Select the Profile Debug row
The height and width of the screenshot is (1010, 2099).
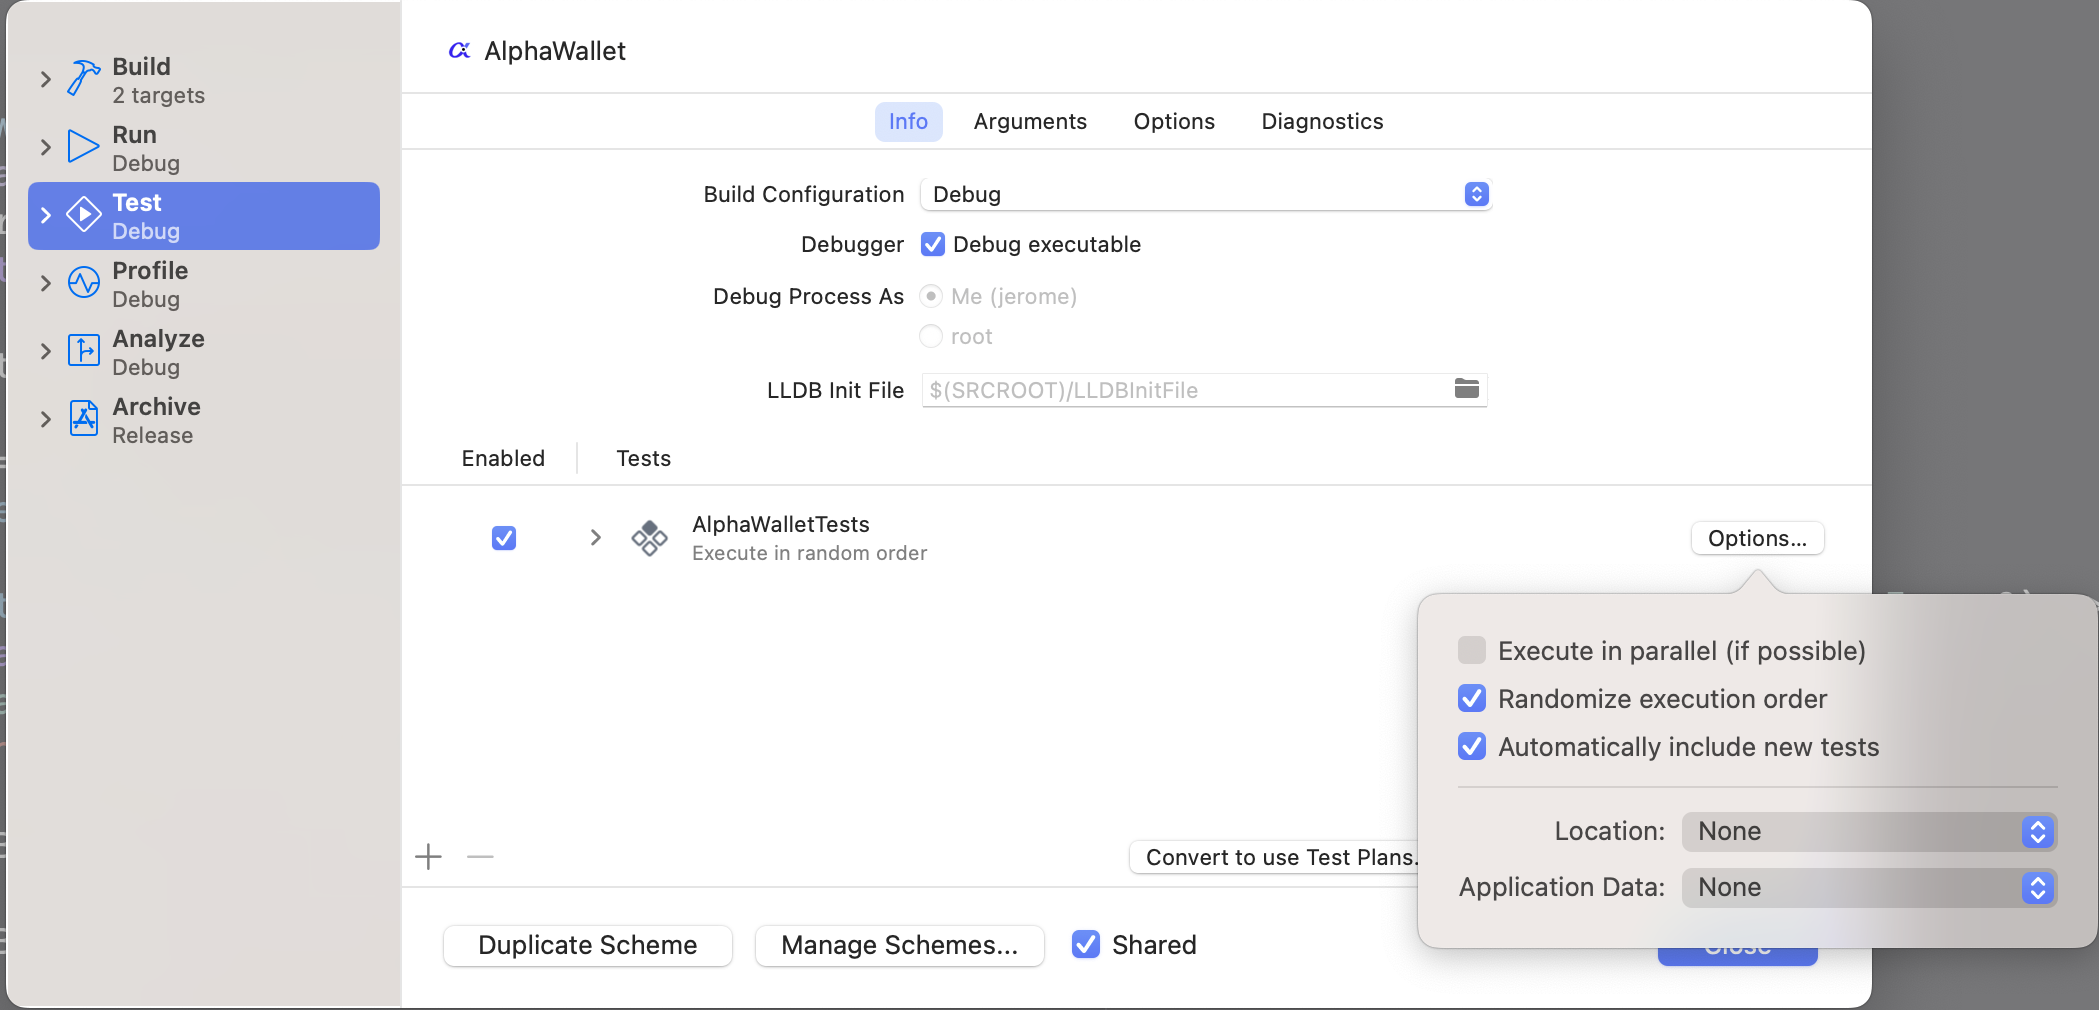pos(204,284)
